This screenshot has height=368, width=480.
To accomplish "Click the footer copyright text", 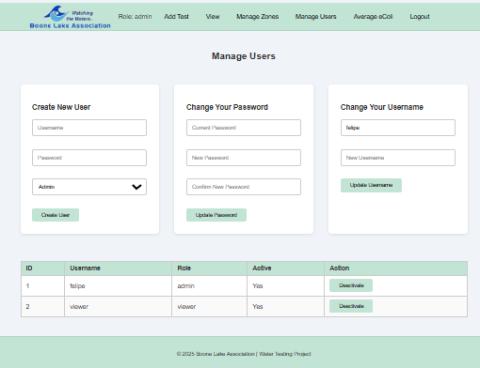I will (x=244, y=354).
